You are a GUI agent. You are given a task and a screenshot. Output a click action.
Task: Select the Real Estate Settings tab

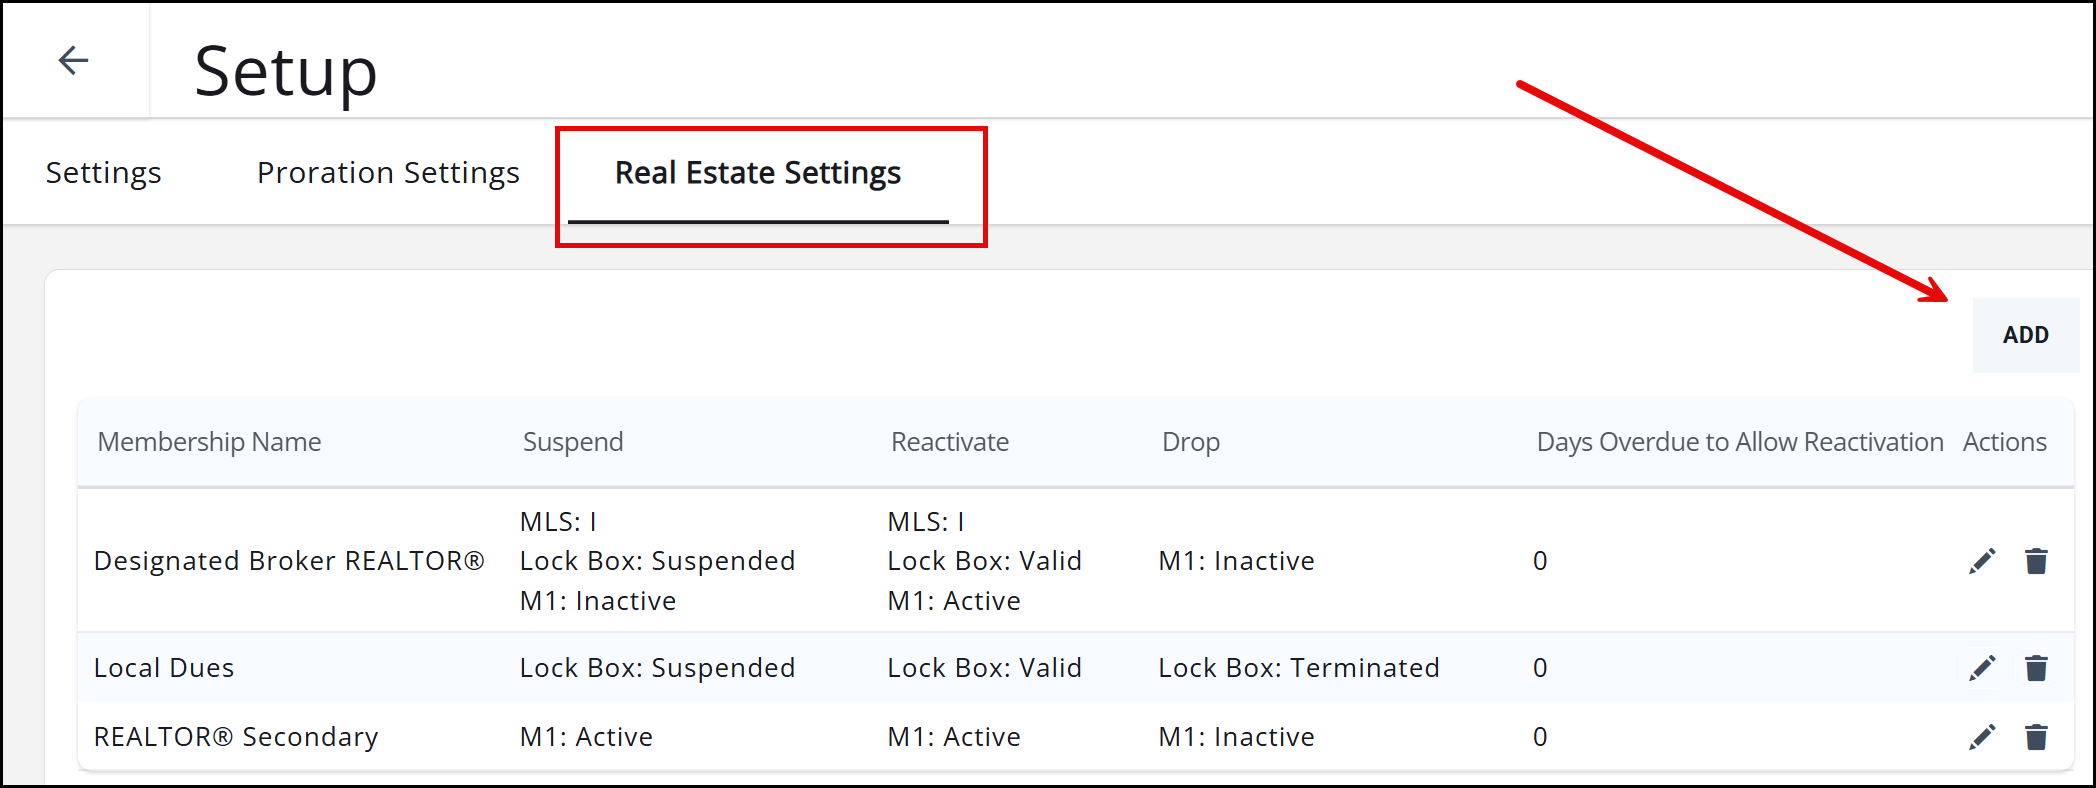[757, 173]
